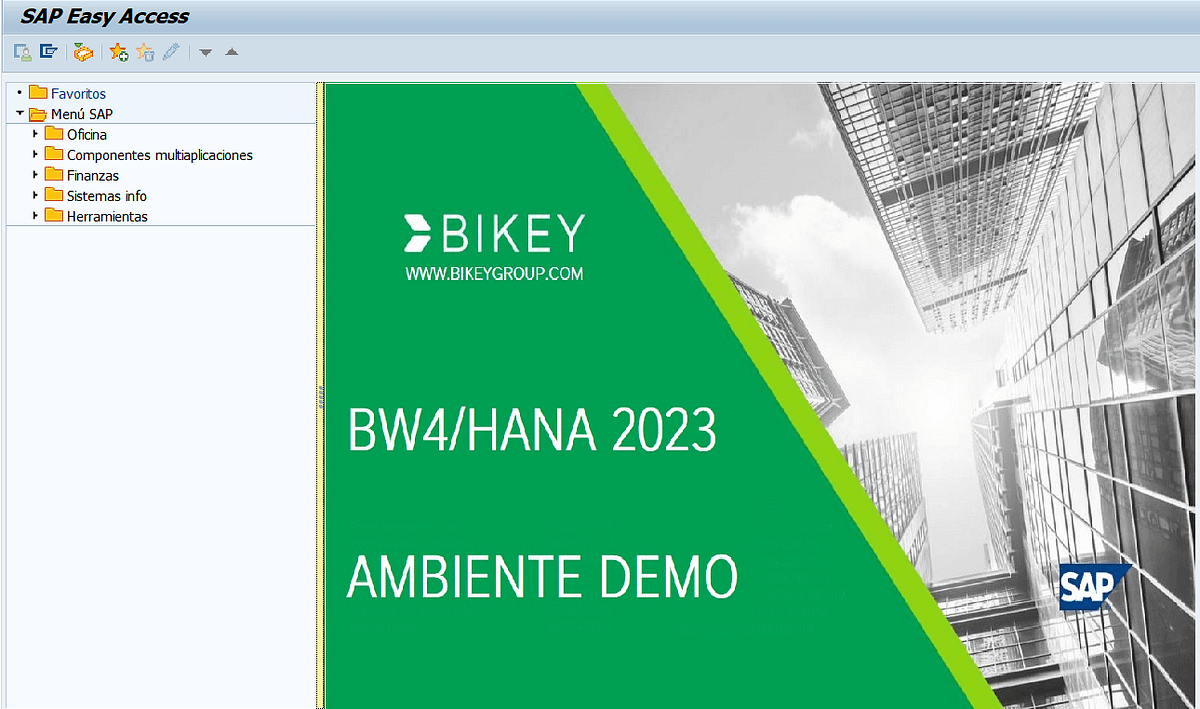Select the Finanzas label
The height and width of the screenshot is (709, 1200).
pos(93,176)
